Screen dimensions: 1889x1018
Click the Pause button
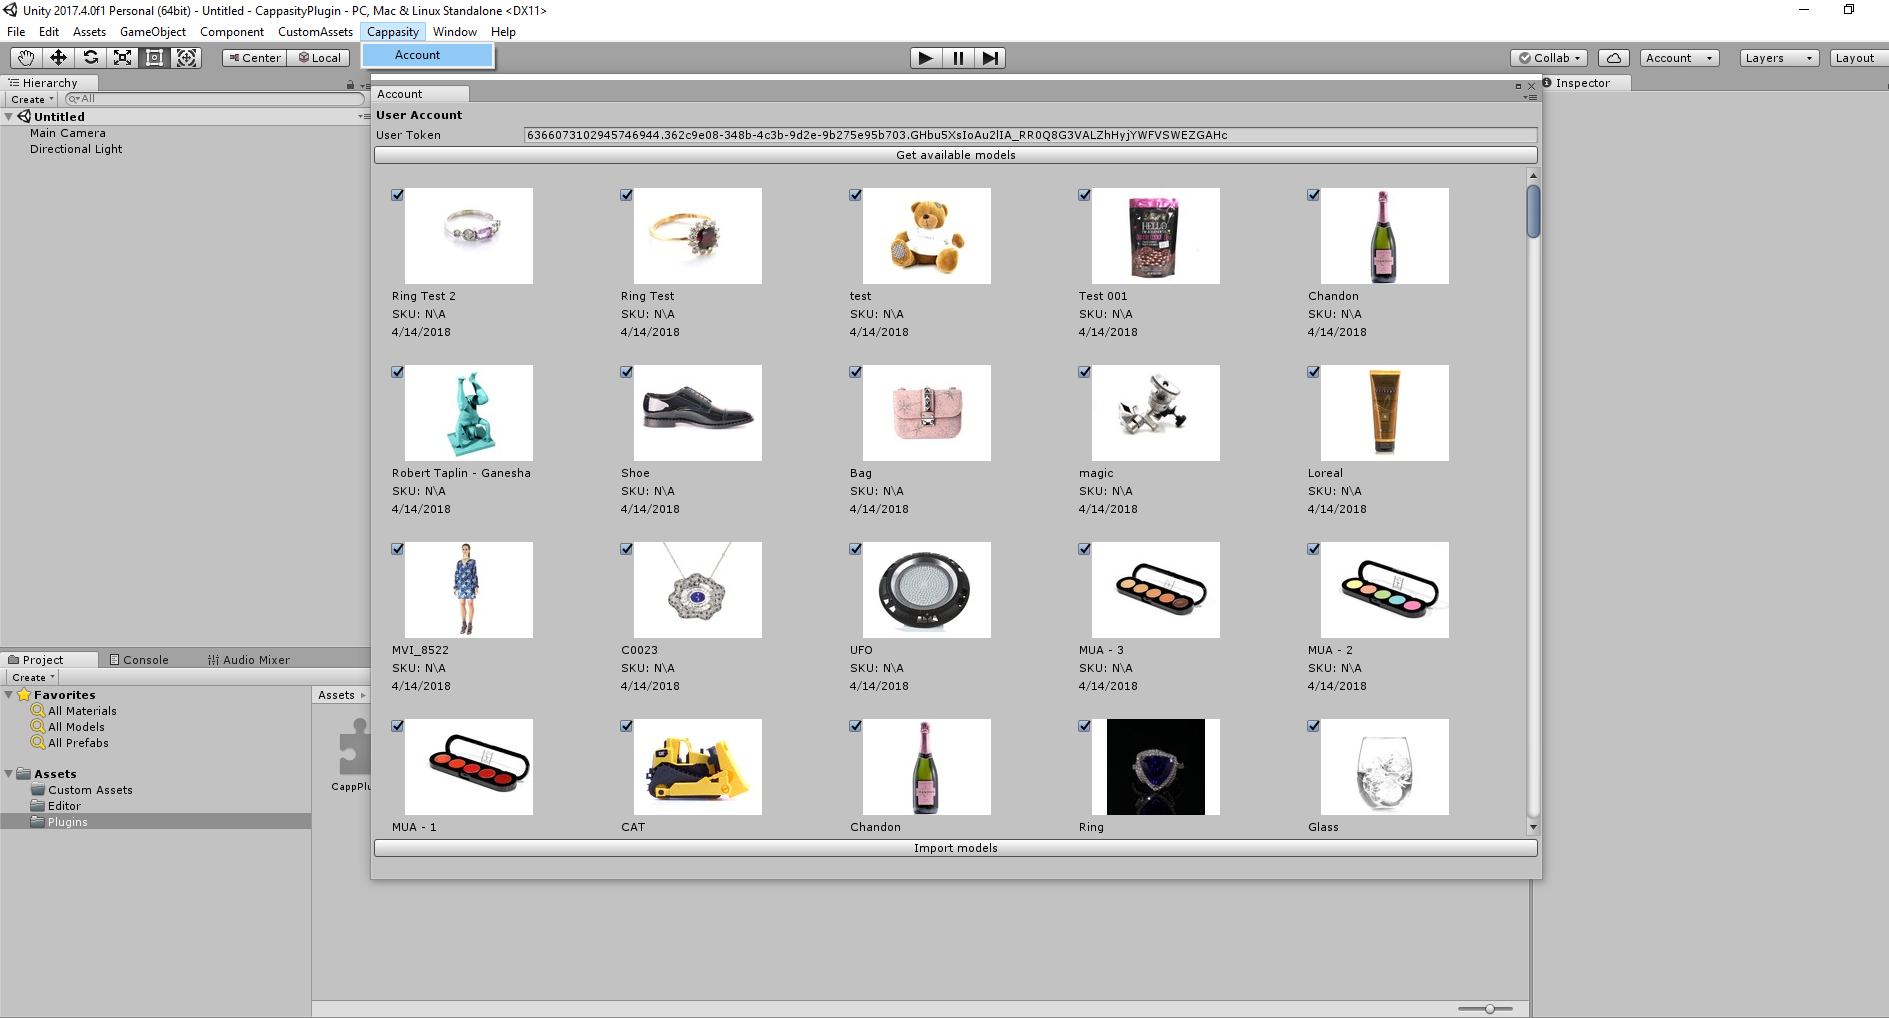pyautogui.click(x=958, y=58)
